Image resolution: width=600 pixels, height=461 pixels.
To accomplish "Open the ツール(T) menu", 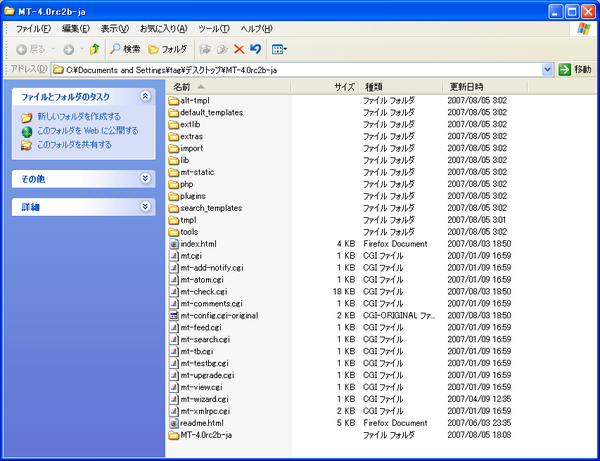I will pos(214,29).
